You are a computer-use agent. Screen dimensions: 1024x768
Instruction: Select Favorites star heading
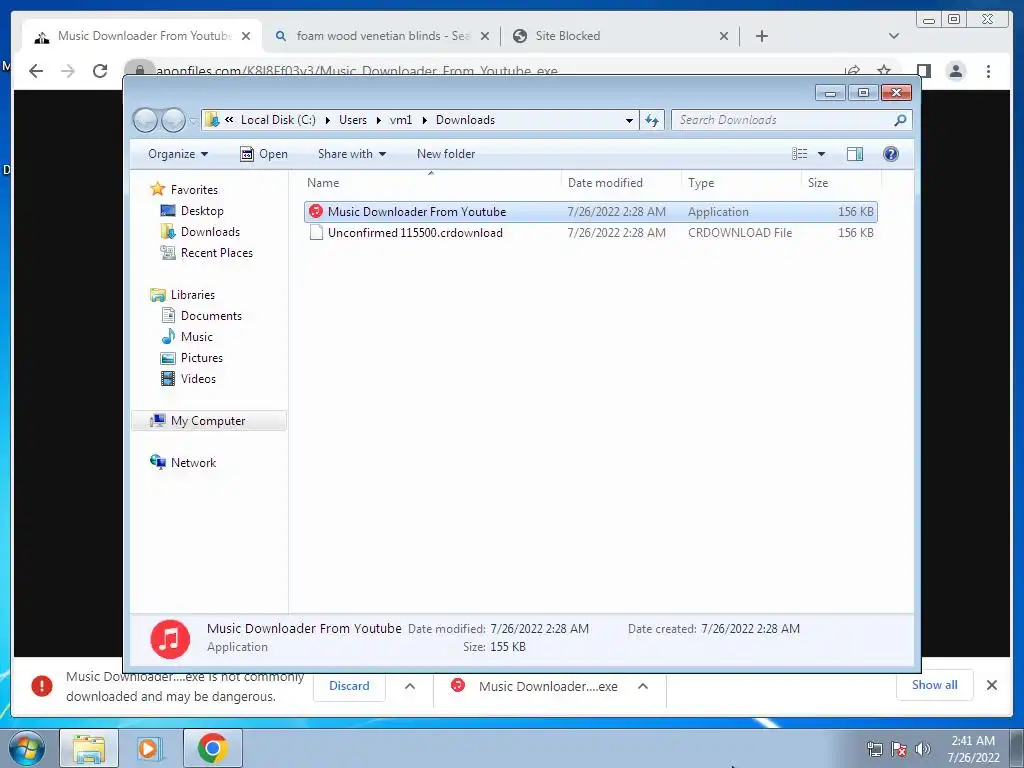click(x=193, y=189)
